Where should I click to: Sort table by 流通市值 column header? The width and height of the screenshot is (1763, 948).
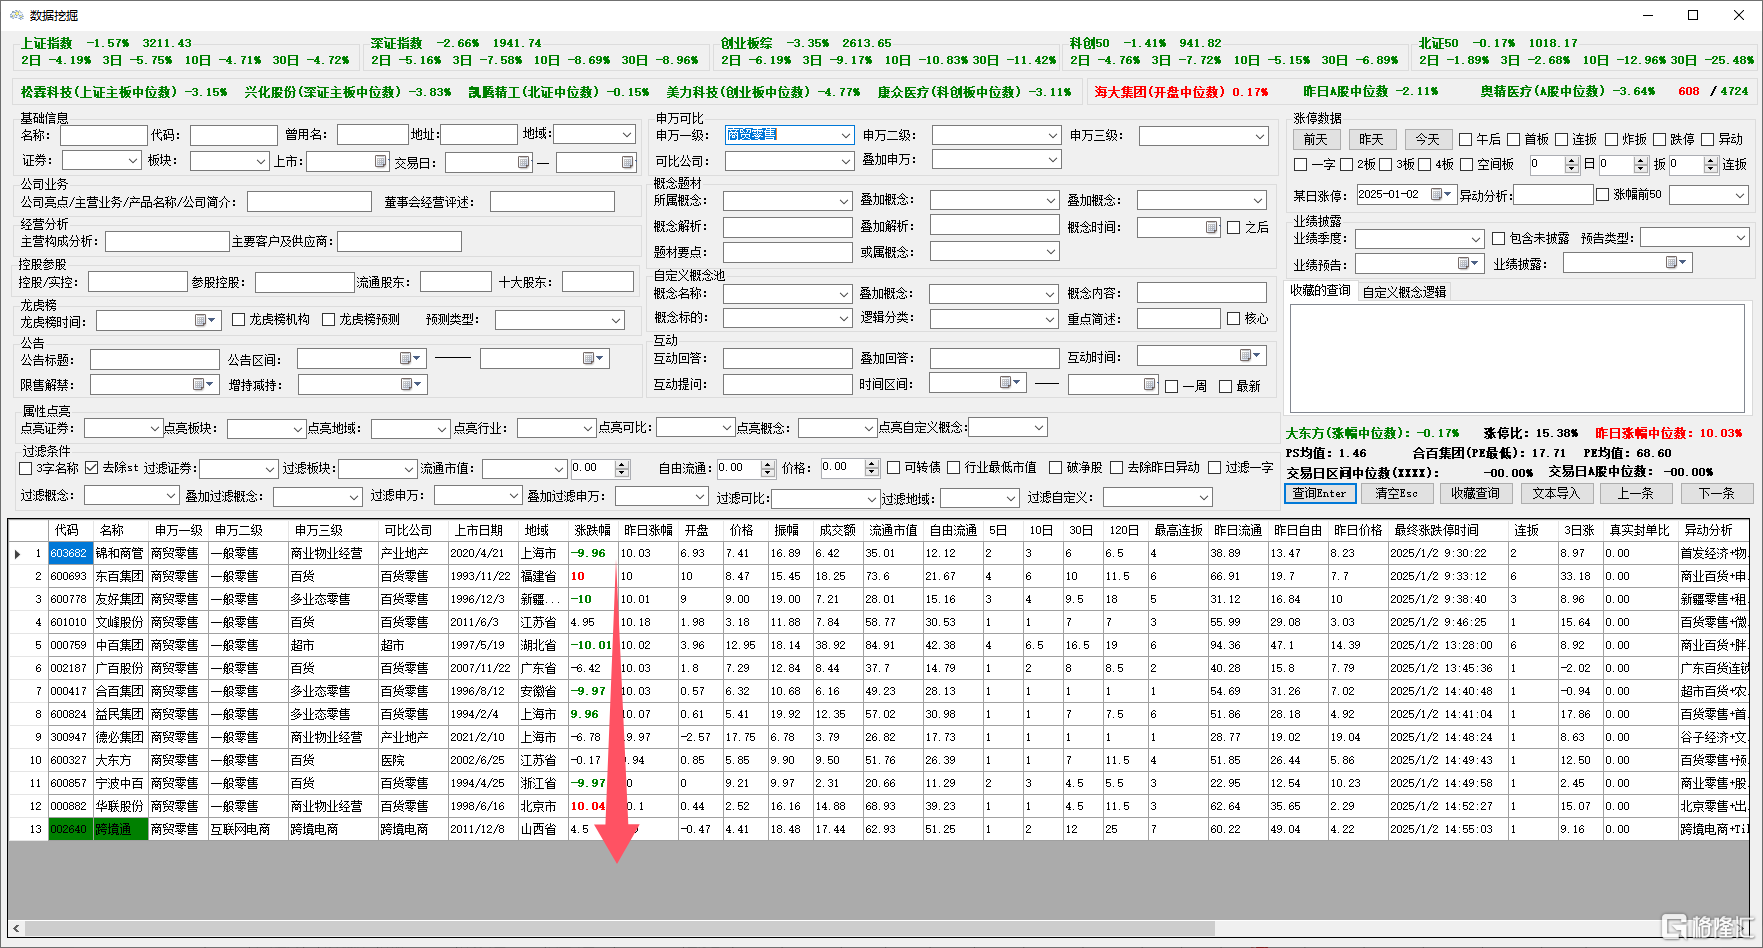(x=893, y=530)
